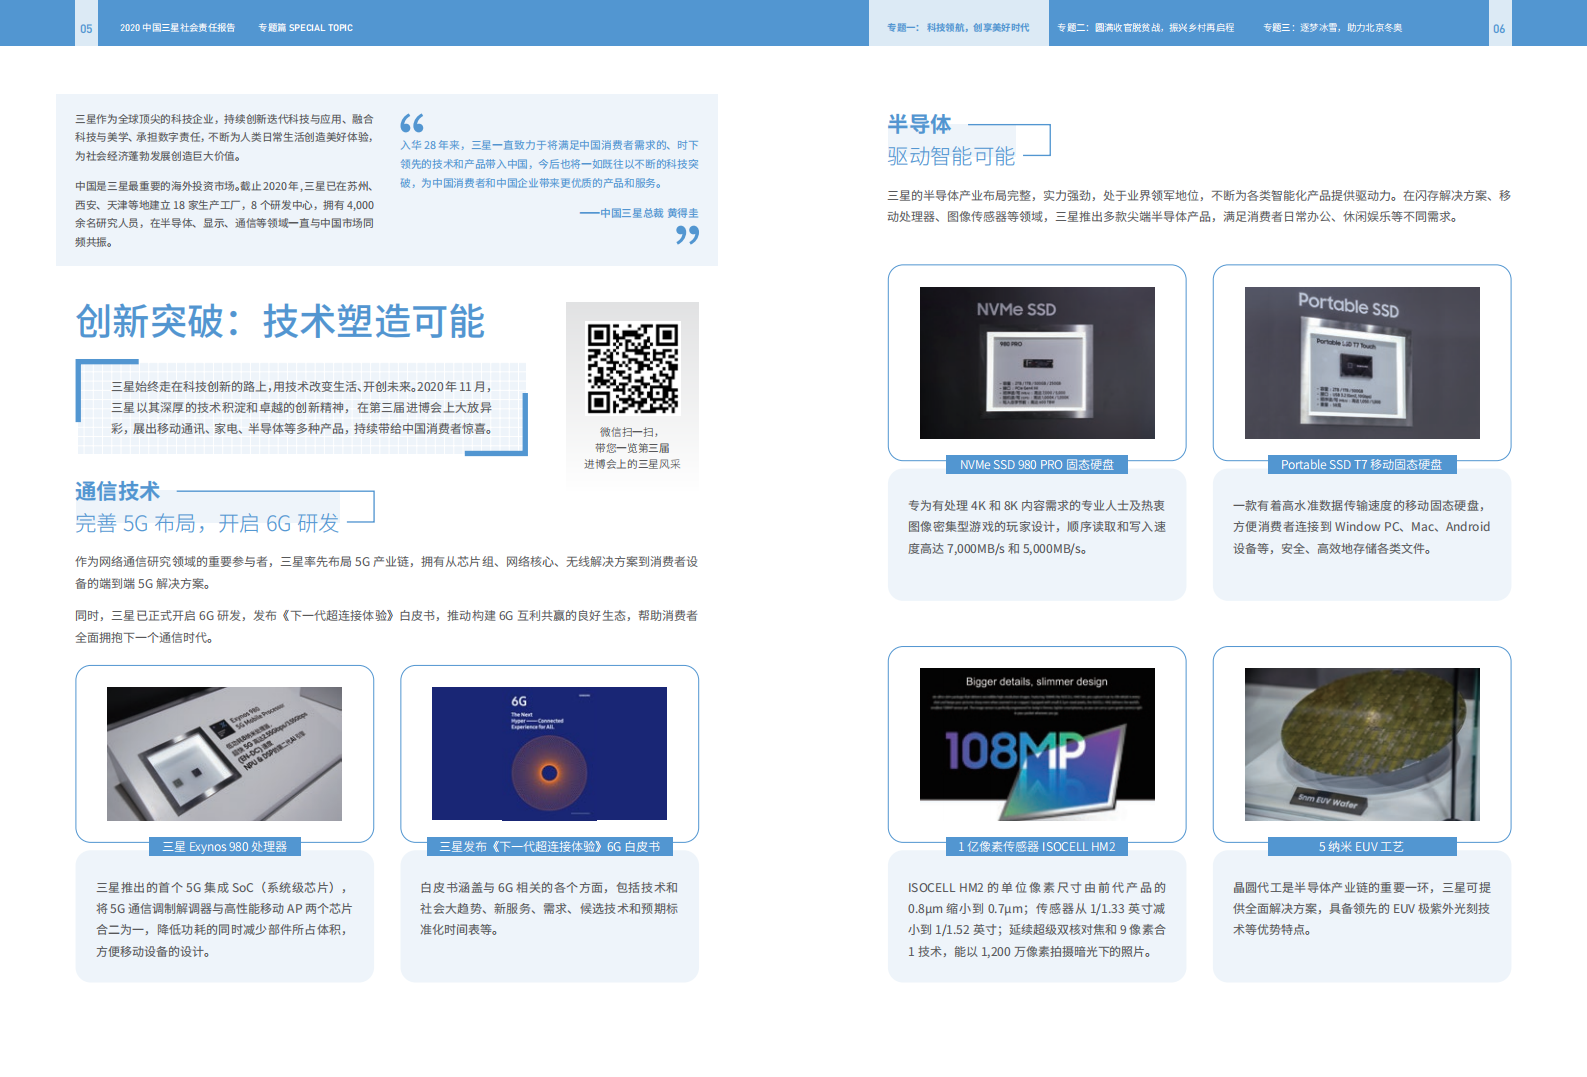Click the 微信扫一扫 QR caption text
The image size is (1587, 1077).
click(632, 448)
